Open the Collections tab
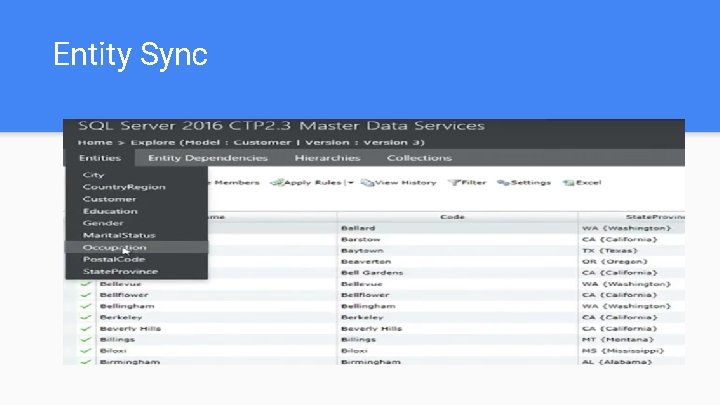The width and height of the screenshot is (720, 405). pyautogui.click(x=419, y=158)
